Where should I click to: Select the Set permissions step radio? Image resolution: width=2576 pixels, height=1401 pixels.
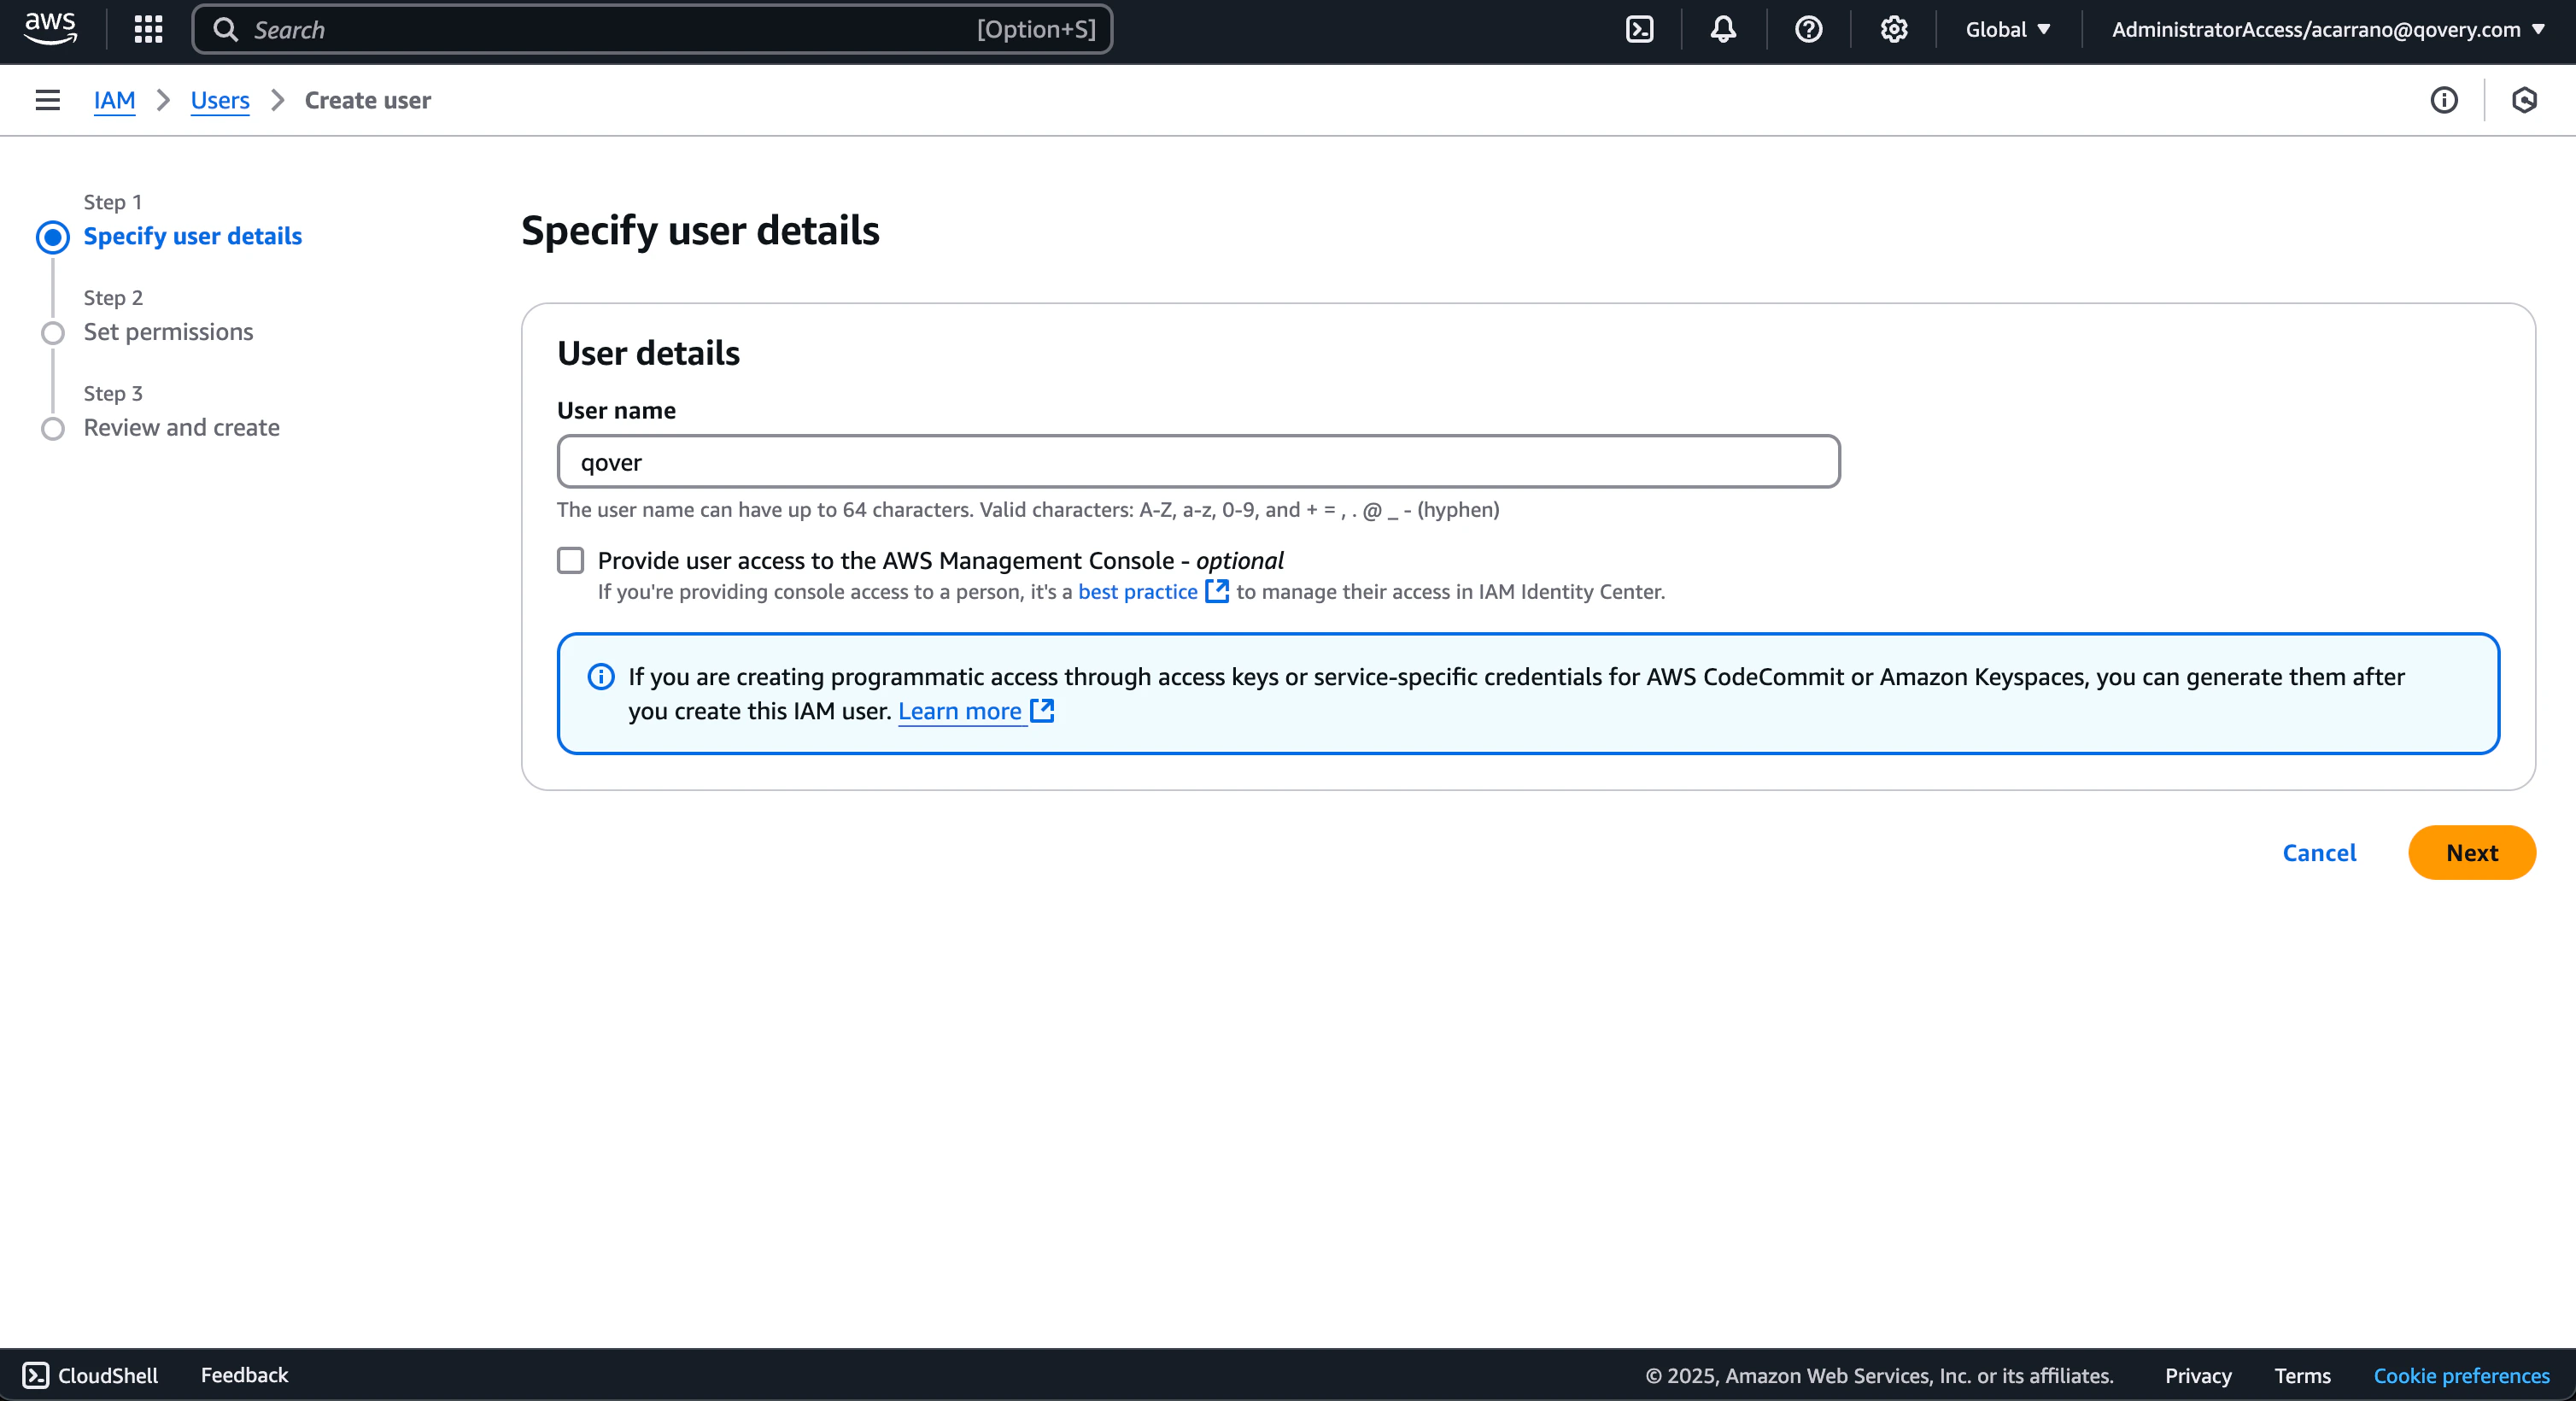[52, 333]
